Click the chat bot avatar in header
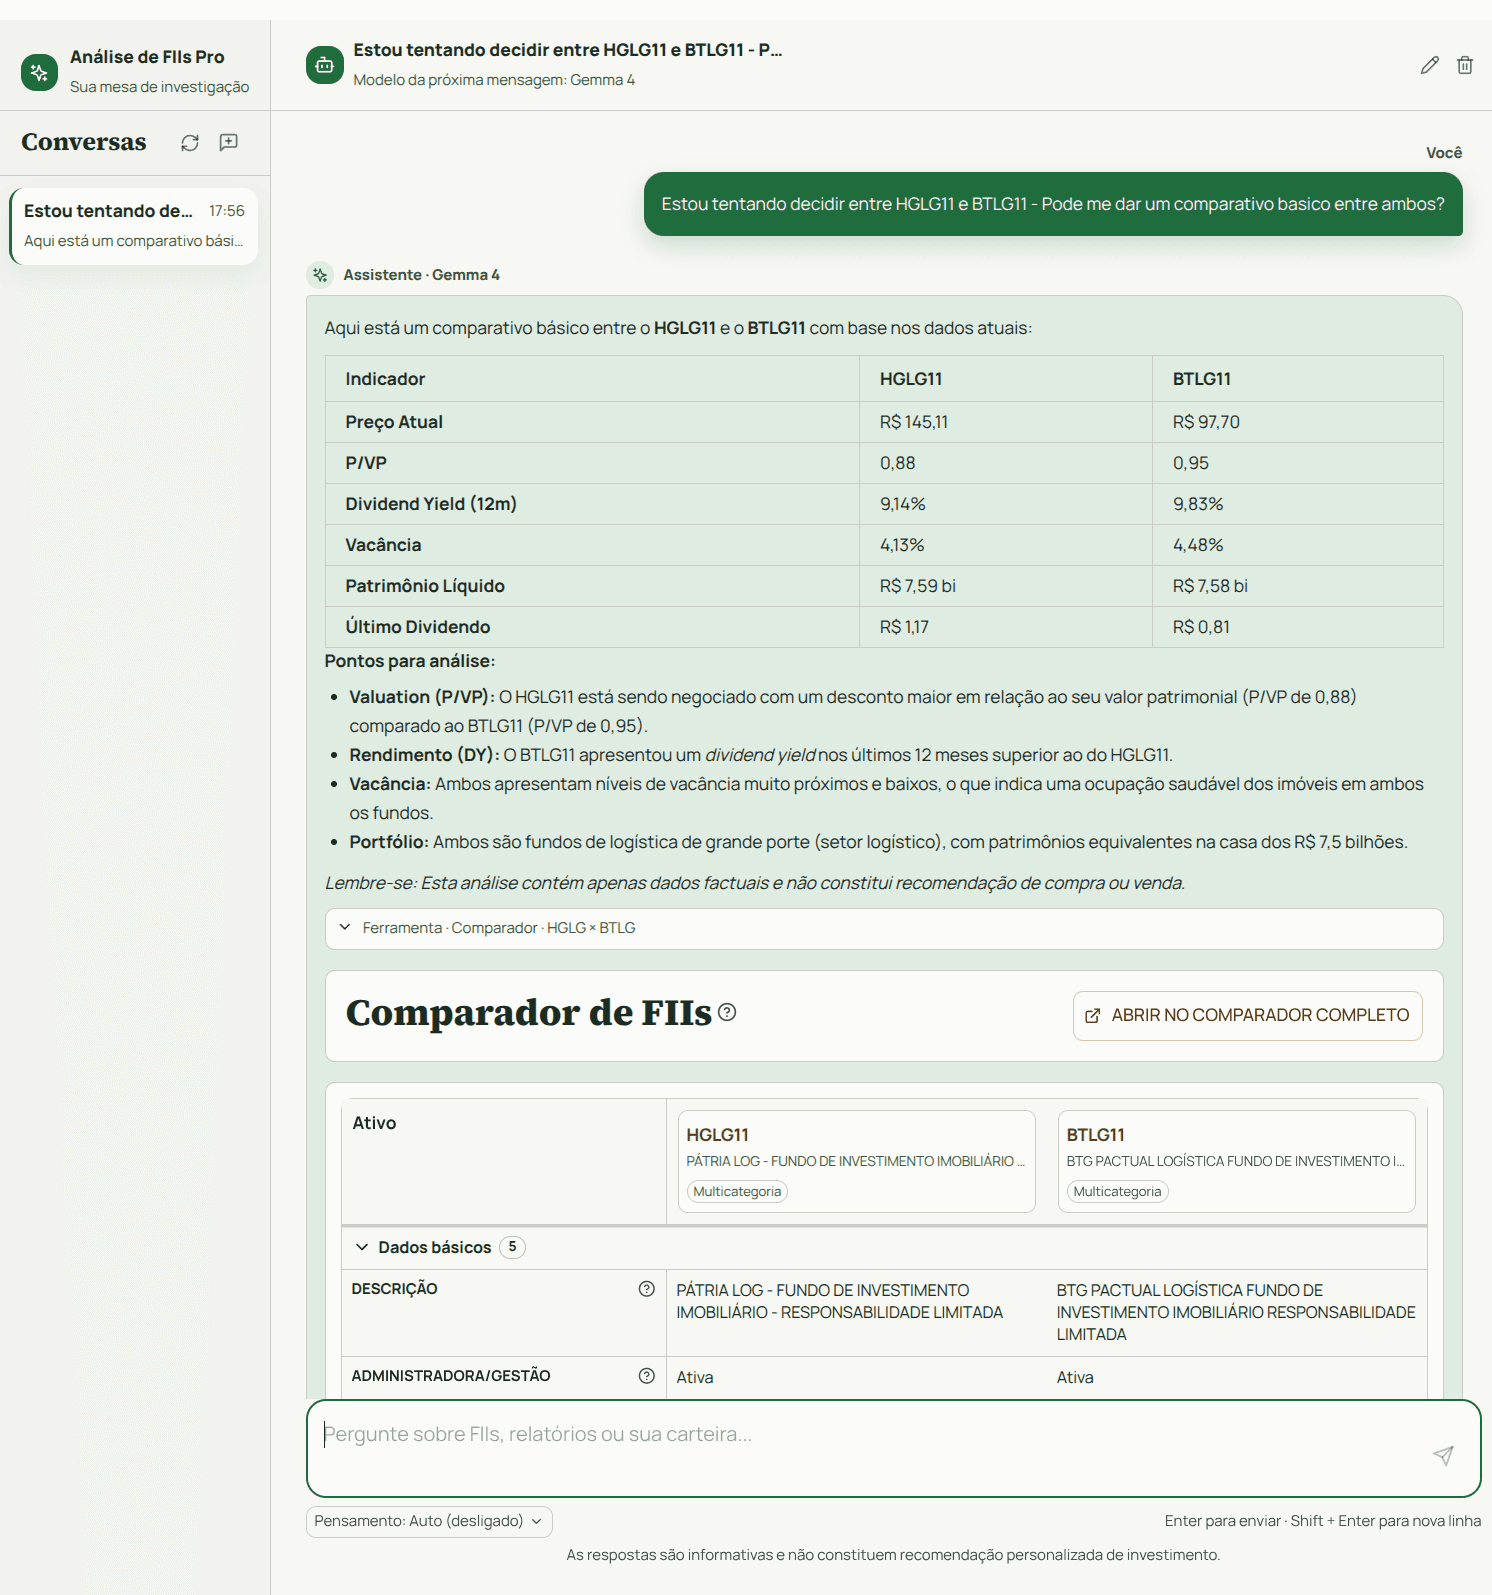Screen dimensions: 1492x1595 pyautogui.click(x=324, y=65)
